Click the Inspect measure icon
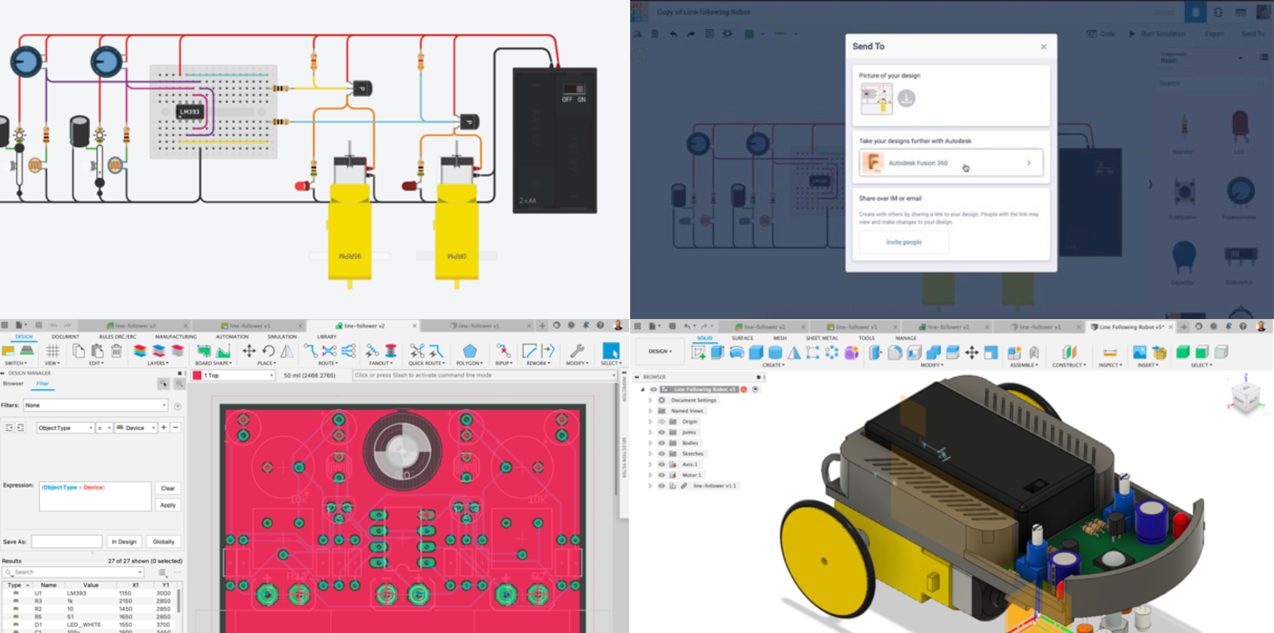The height and width of the screenshot is (633, 1274). tap(1108, 353)
